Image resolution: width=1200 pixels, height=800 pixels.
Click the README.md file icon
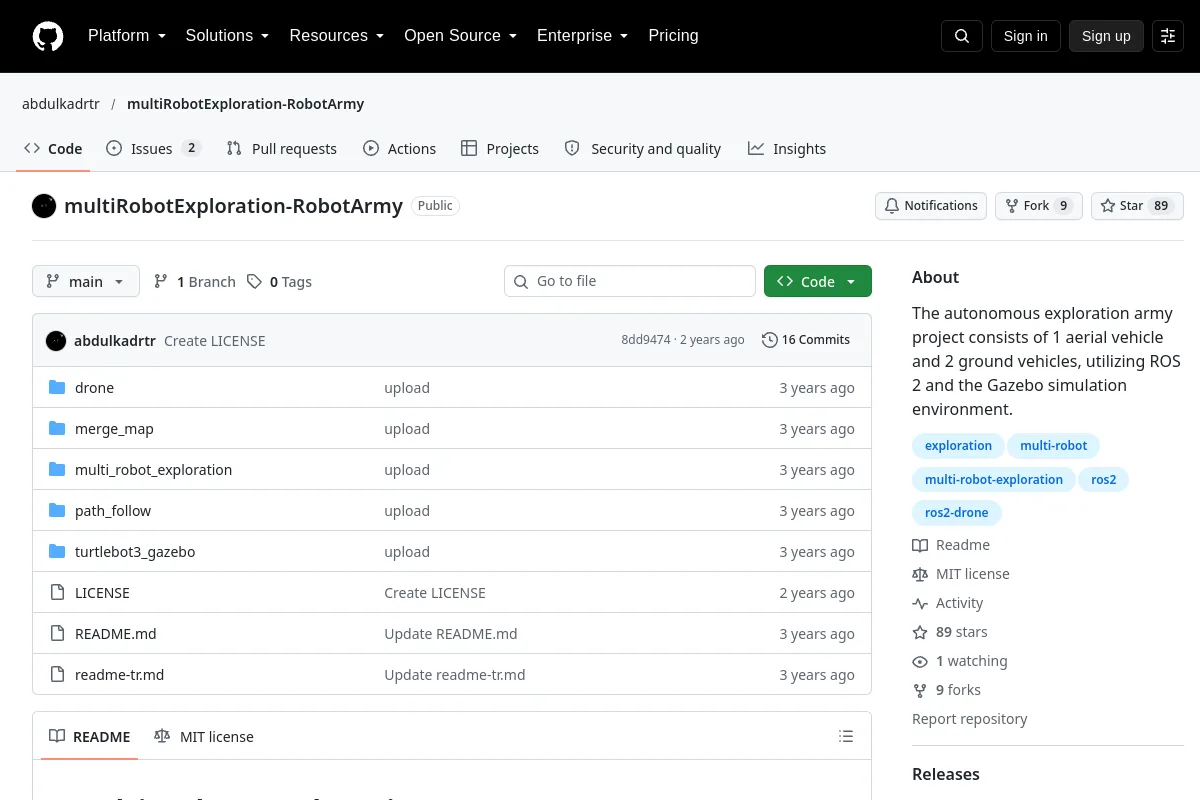tap(57, 634)
